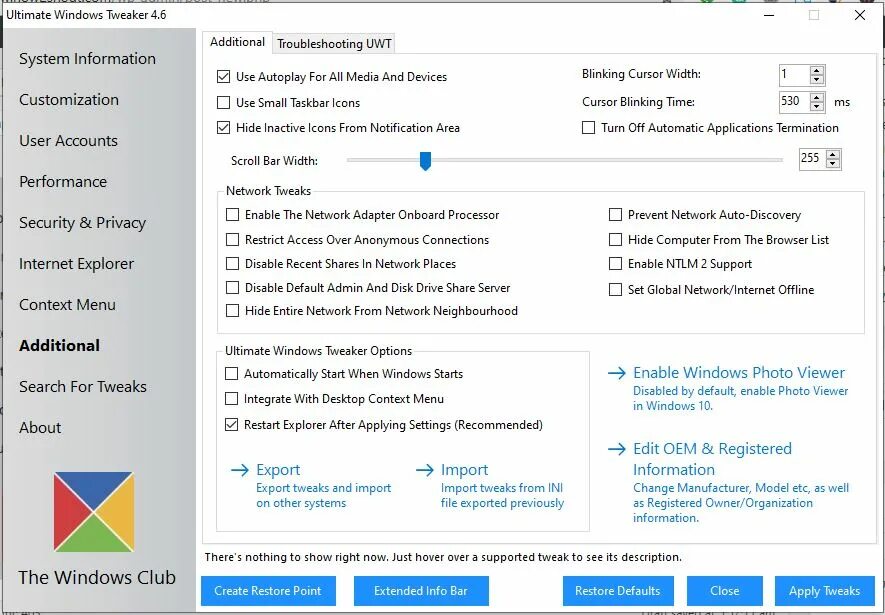Open Performance section in sidebar

63,182
